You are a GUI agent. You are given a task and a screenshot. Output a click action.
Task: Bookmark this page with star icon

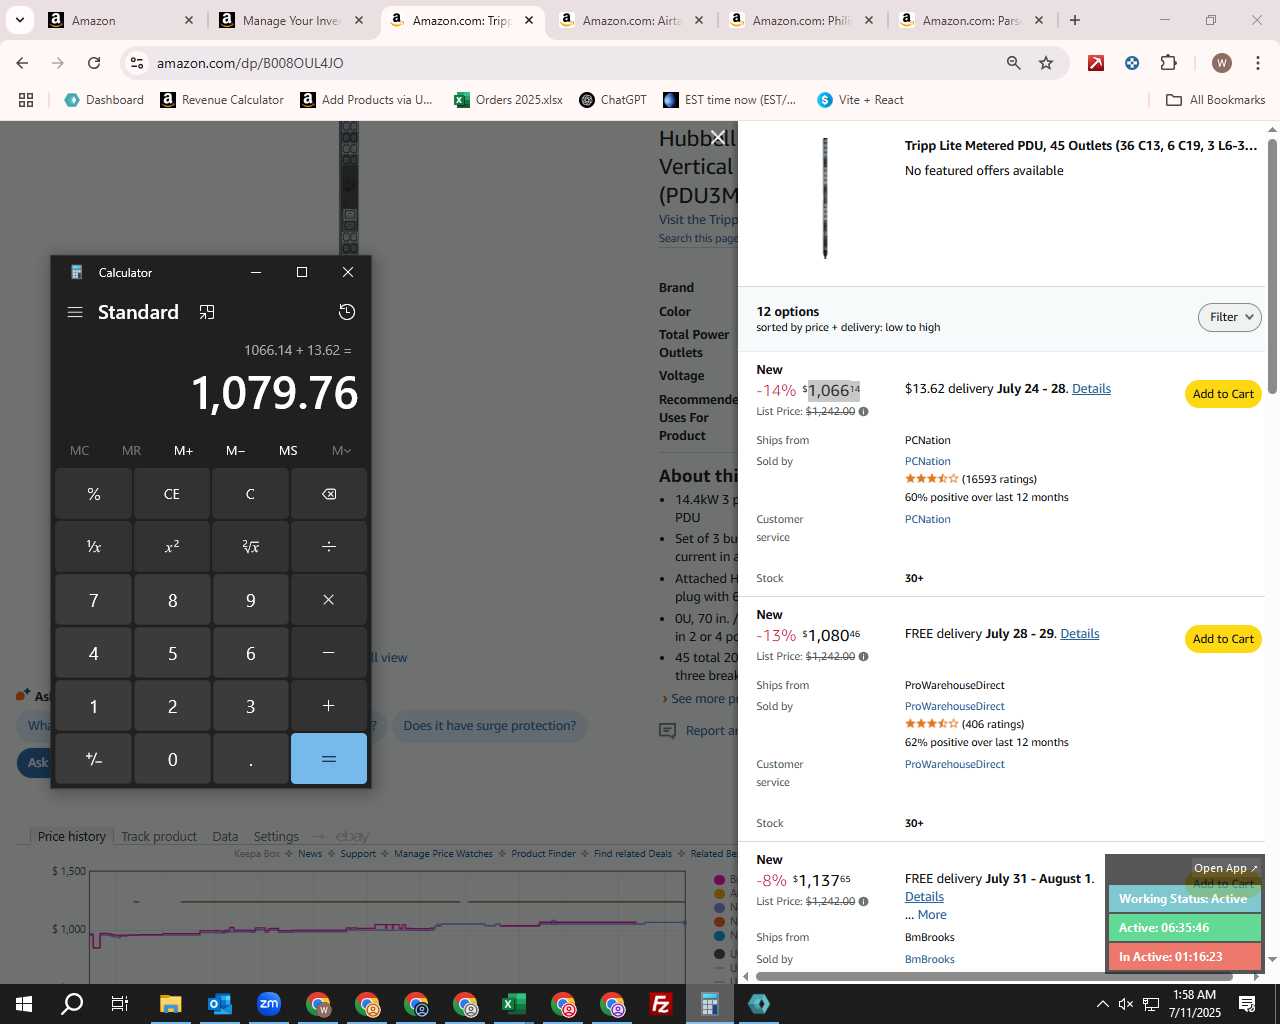(x=1046, y=63)
